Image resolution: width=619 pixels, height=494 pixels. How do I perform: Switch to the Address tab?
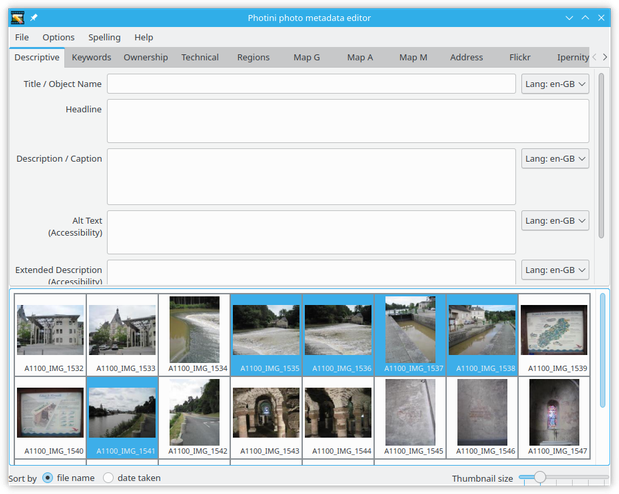pyautogui.click(x=466, y=58)
